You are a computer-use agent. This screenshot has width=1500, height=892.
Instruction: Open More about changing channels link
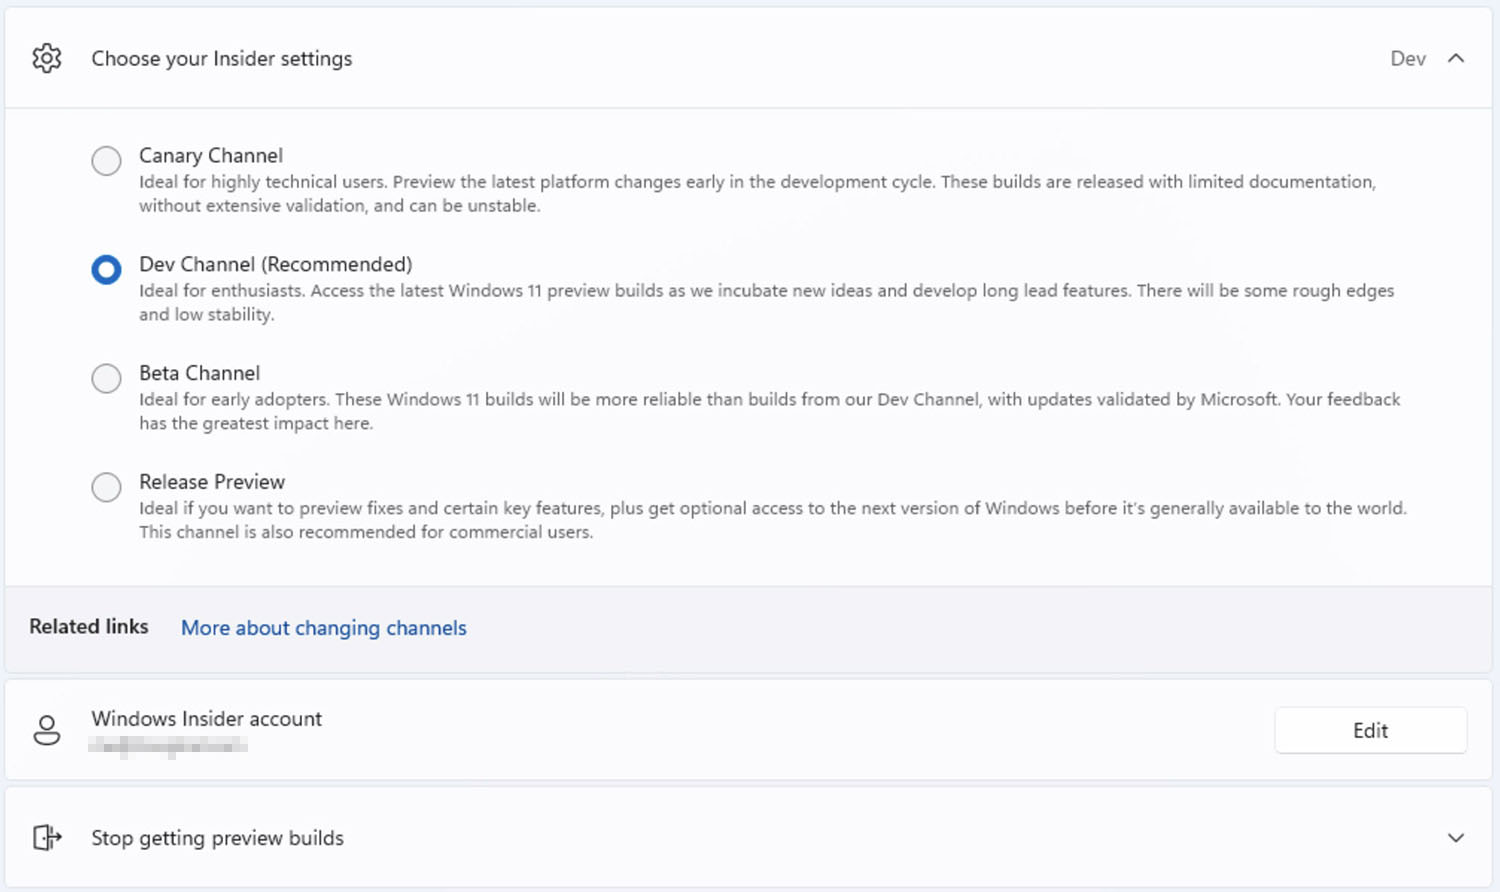[x=324, y=628]
